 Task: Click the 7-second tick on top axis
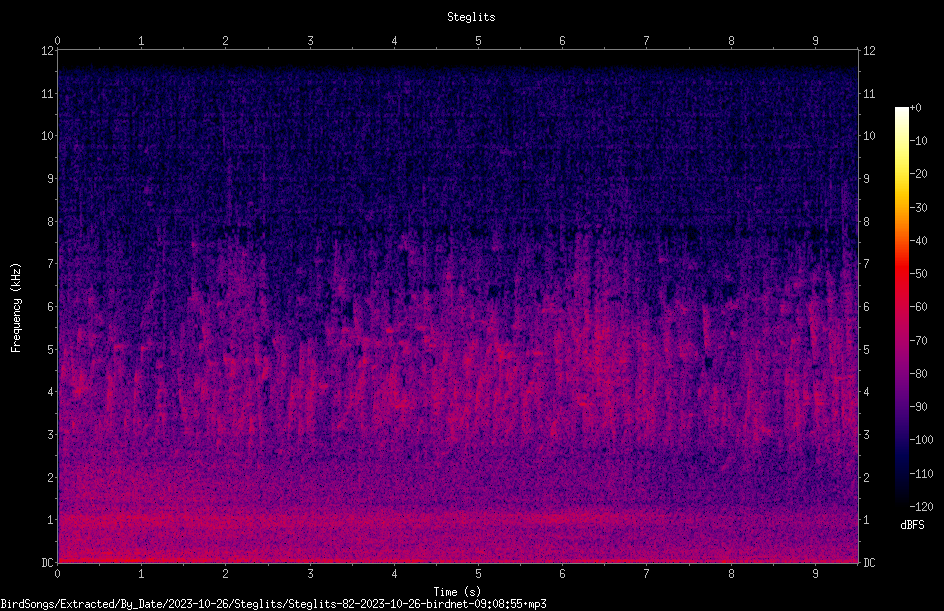[647, 41]
